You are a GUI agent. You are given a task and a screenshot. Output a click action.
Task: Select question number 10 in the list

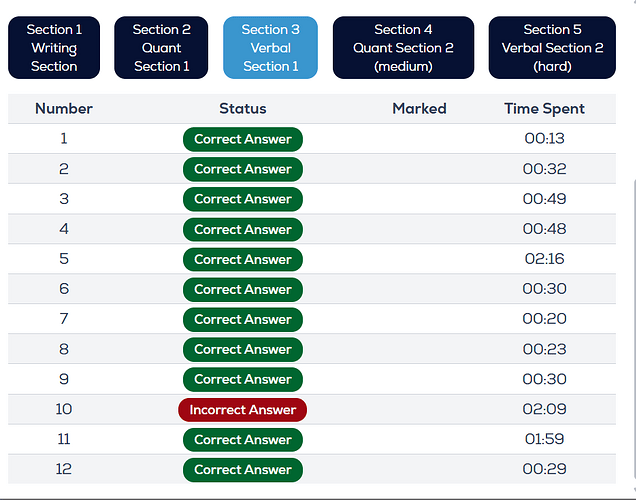[x=64, y=409]
